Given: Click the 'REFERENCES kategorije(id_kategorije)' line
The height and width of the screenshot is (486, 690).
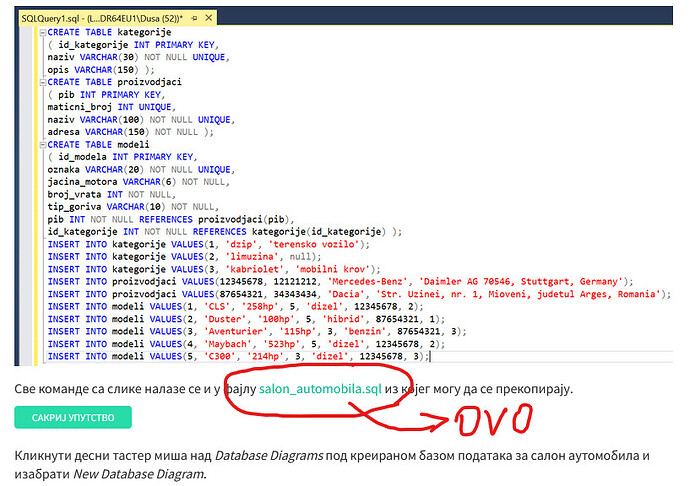Looking at the screenshot, I should [225, 232].
